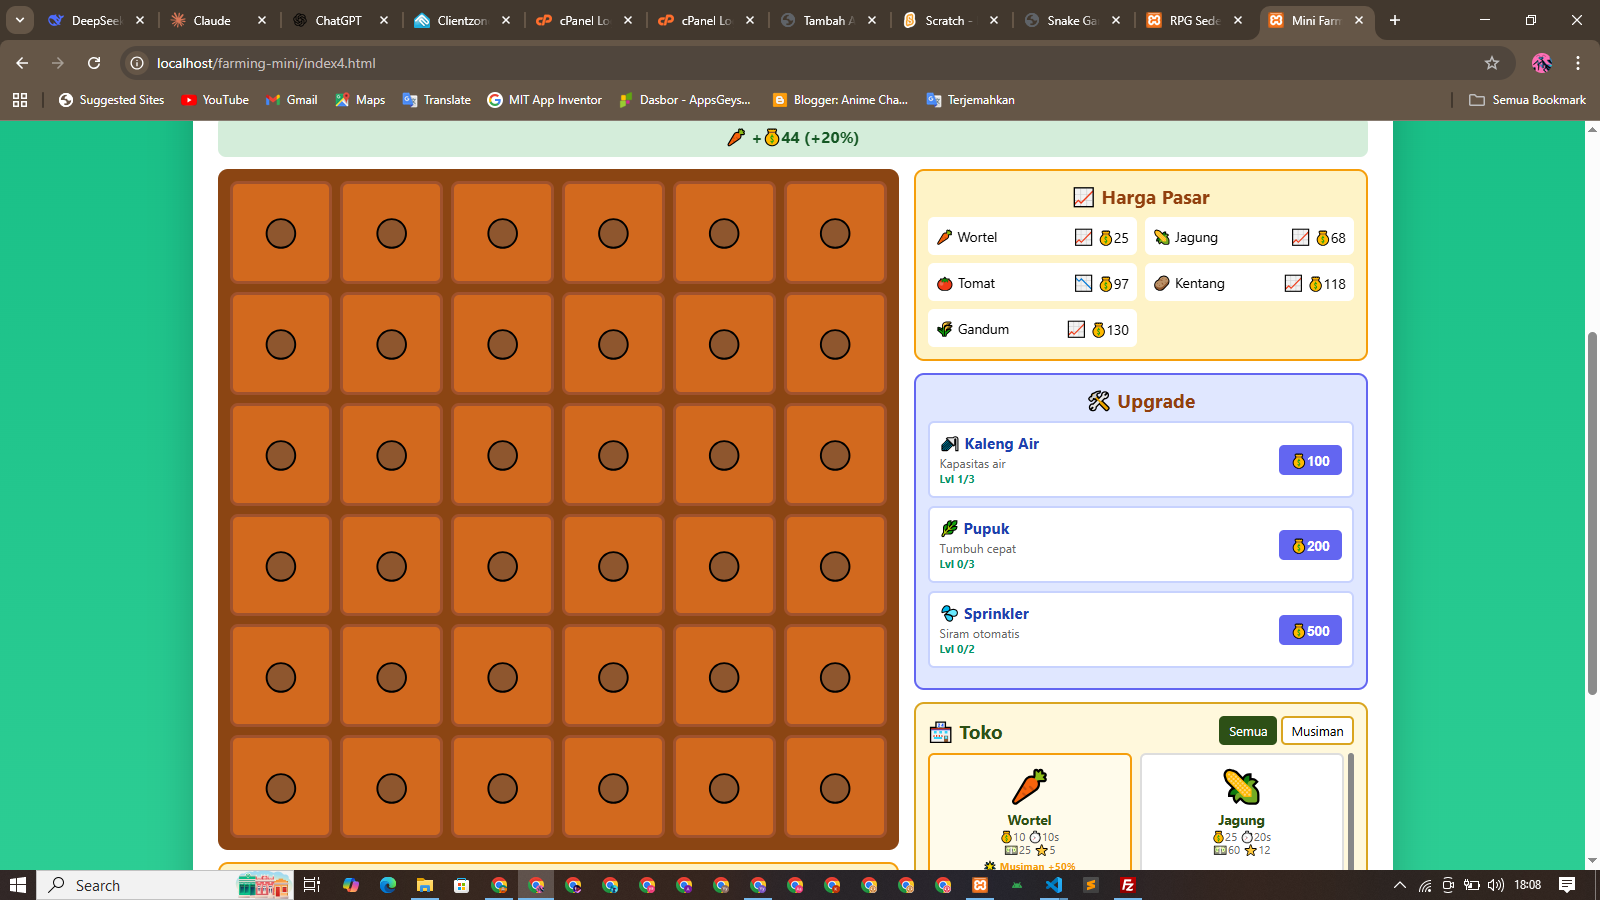The image size is (1600, 900).
Task: Click the Kaleng Air watering can icon
Action: 950,444
